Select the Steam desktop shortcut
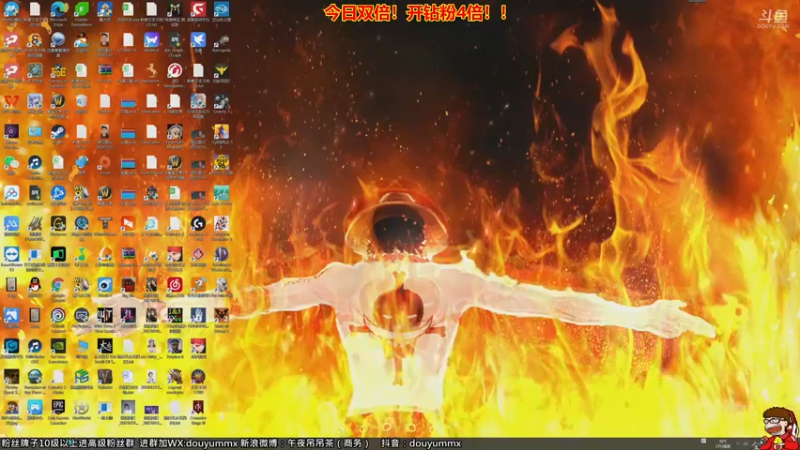Viewport: 800px width, 450px height. pos(58,132)
